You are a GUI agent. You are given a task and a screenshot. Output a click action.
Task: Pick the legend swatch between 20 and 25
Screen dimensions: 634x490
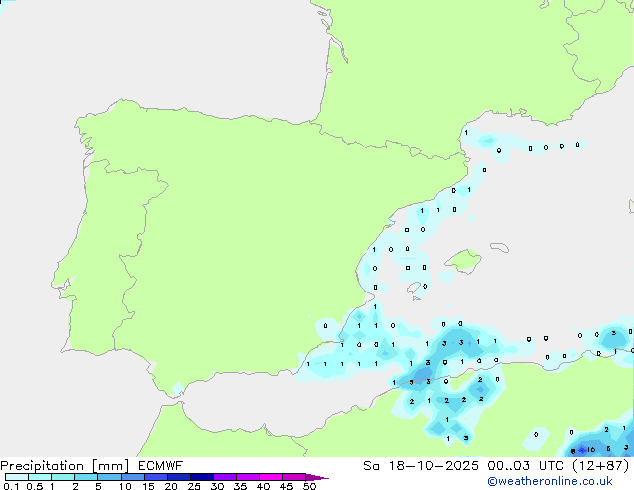(x=179, y=477)
